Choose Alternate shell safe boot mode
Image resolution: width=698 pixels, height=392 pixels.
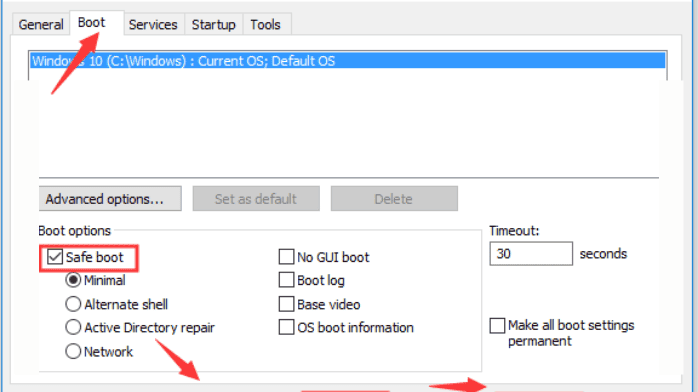[x=73, y=304]
